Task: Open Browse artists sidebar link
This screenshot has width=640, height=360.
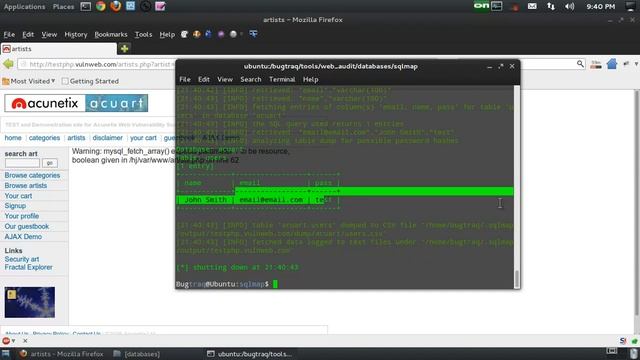Action: (x=26, y=185)
